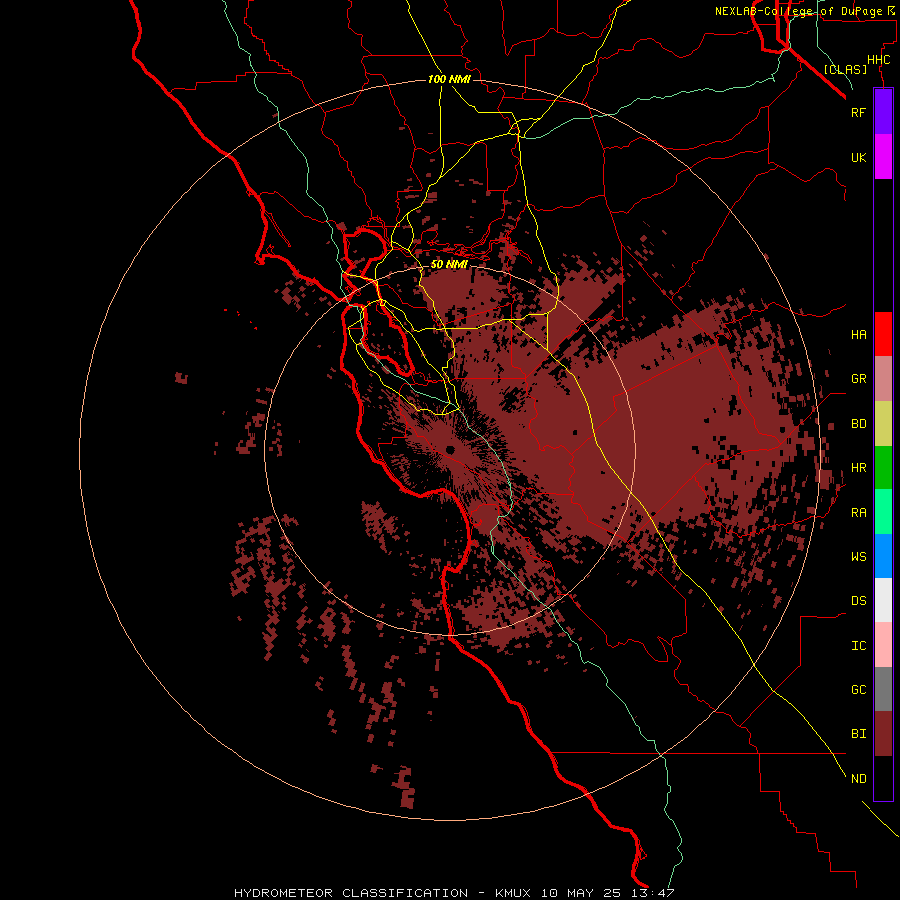
Task: Click the 'HYDROMETEOR CLASSIFICATION' caption text
Action: click(x=350, y=893)
